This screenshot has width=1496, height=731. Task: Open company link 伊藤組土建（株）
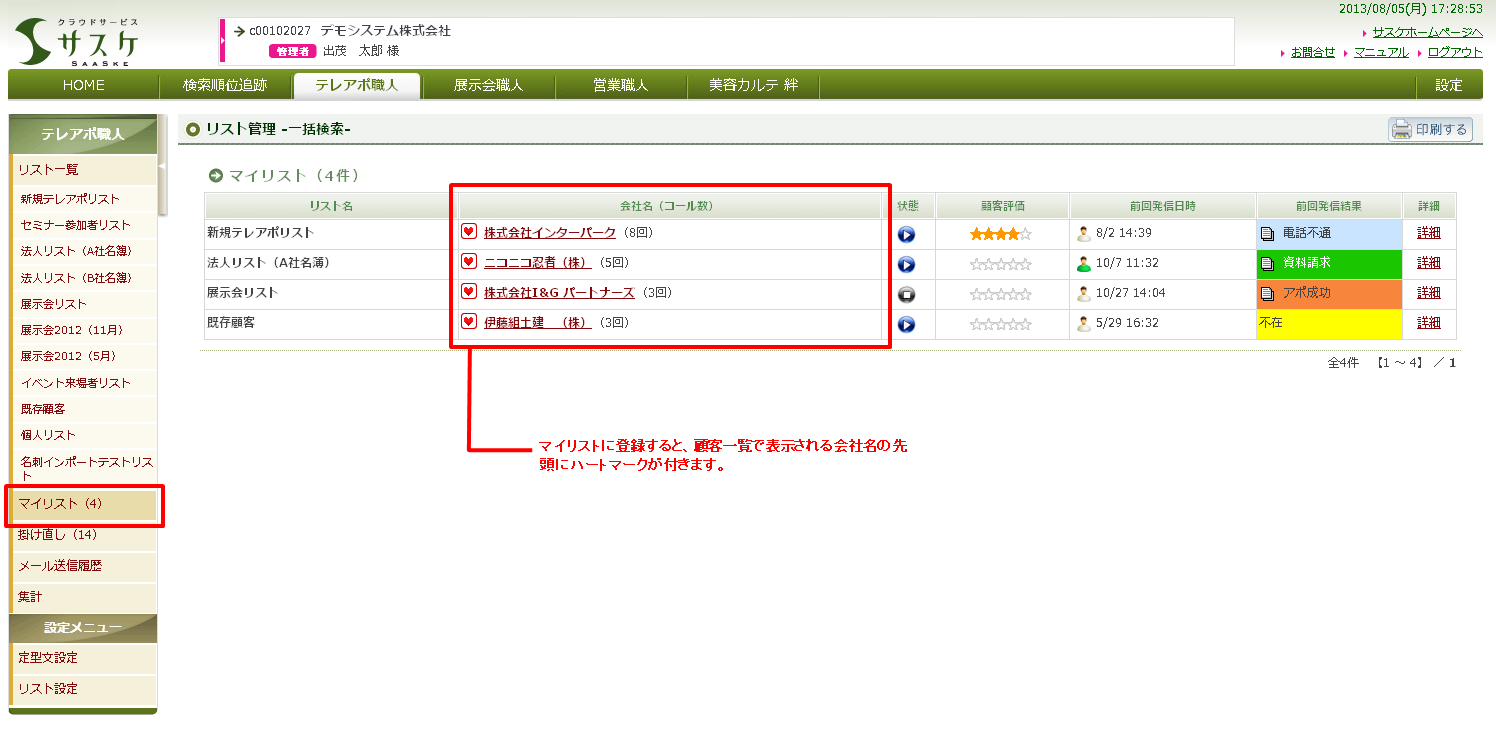[538, 323]
